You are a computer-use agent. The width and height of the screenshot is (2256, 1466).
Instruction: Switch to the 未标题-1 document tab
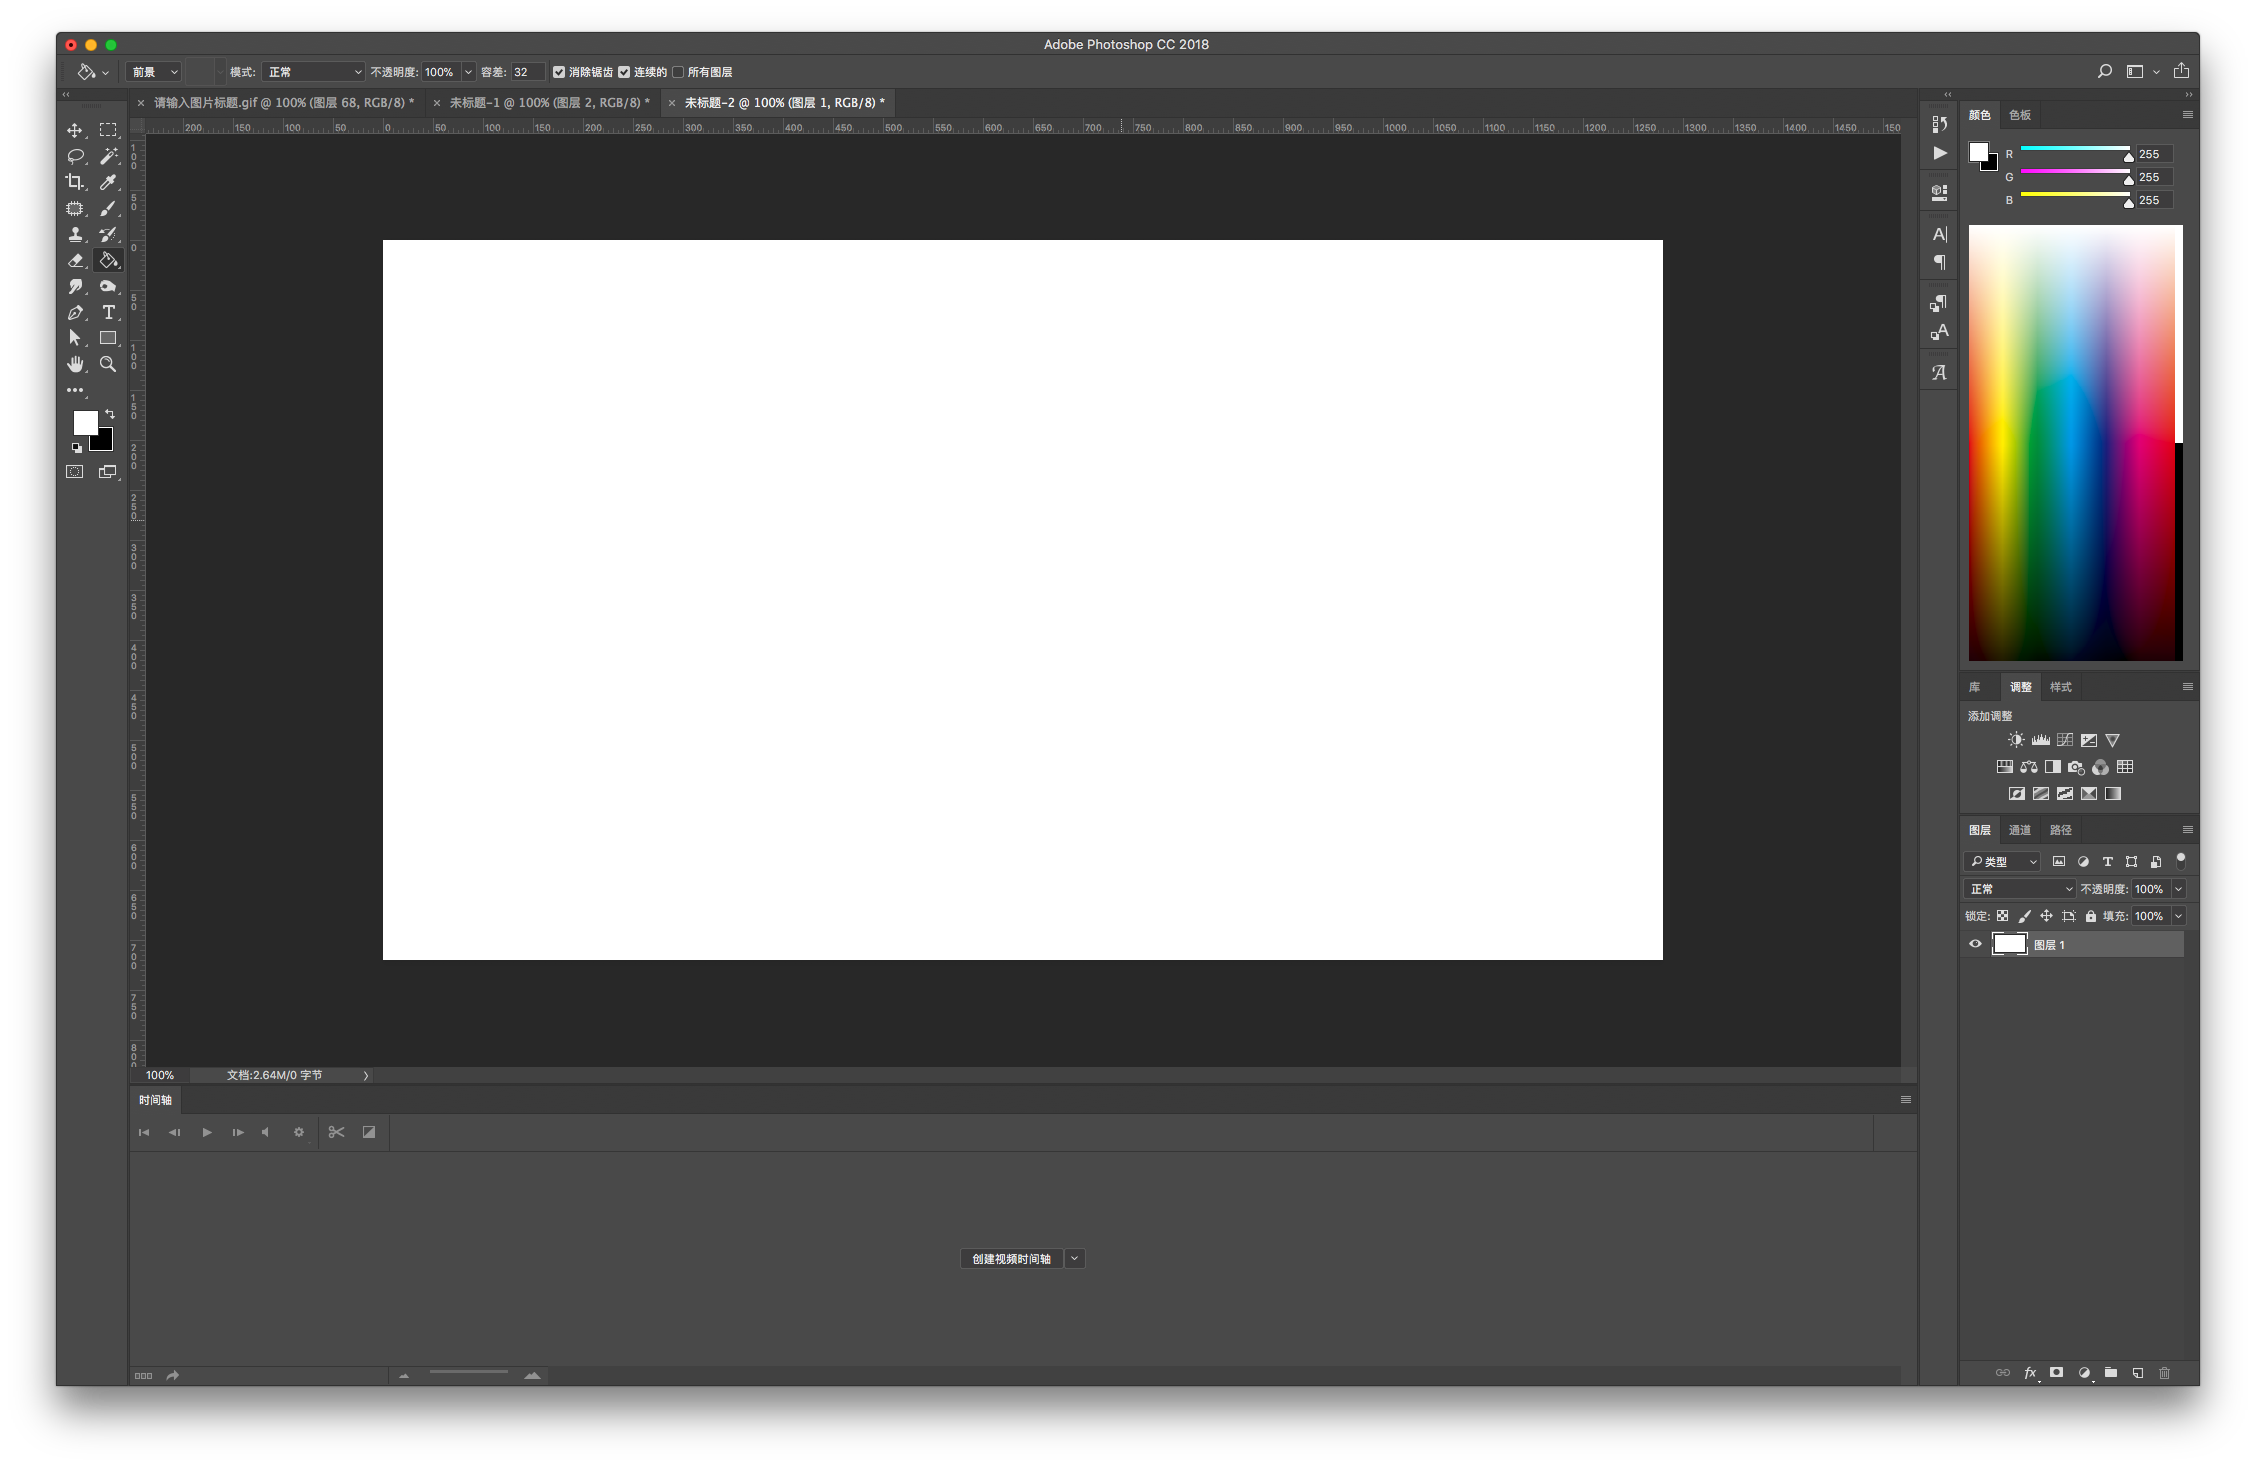[x=548, y=103]
